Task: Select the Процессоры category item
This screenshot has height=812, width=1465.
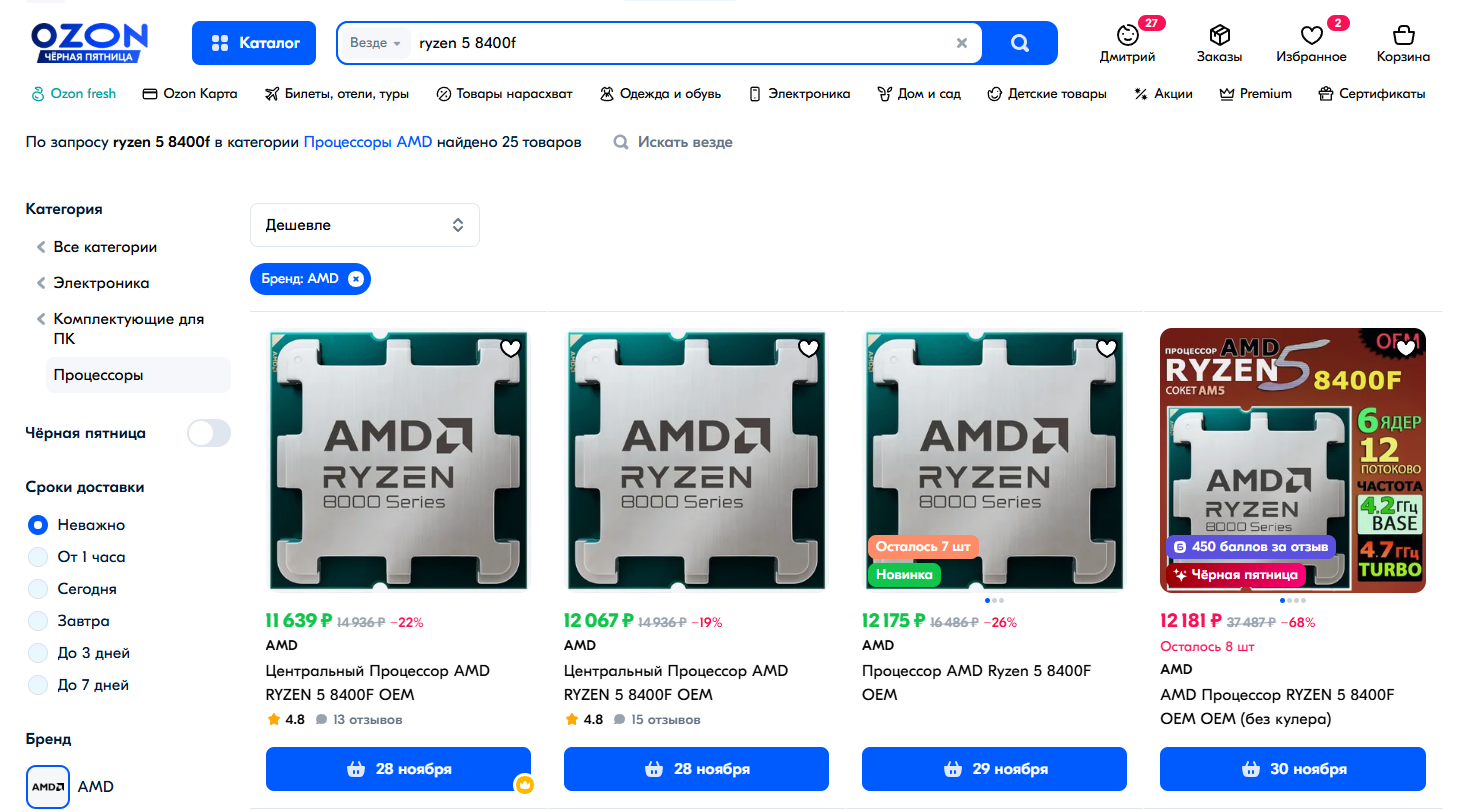Action: (x=138, y=375)
